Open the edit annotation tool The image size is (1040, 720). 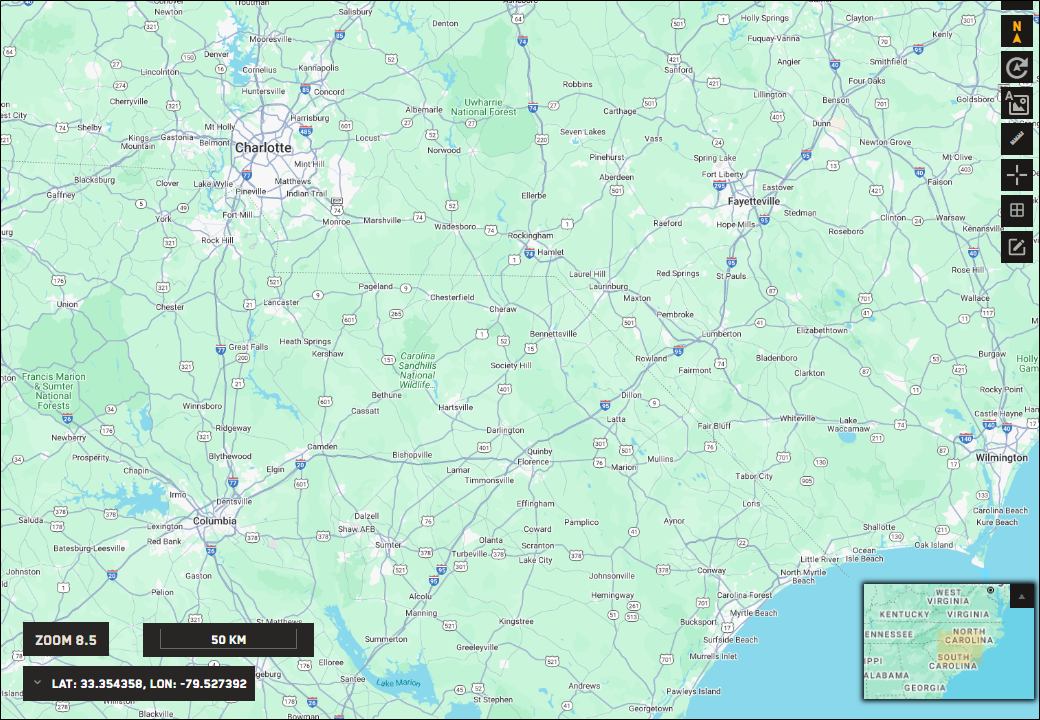point(1017,247)
